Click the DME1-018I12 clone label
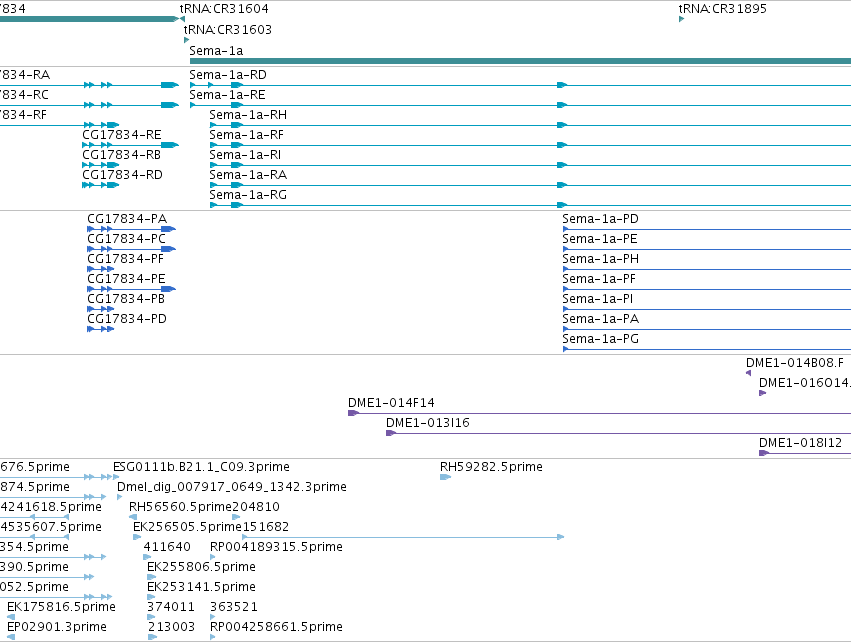Viewport: 851px width, 642px height. (801, 443)
